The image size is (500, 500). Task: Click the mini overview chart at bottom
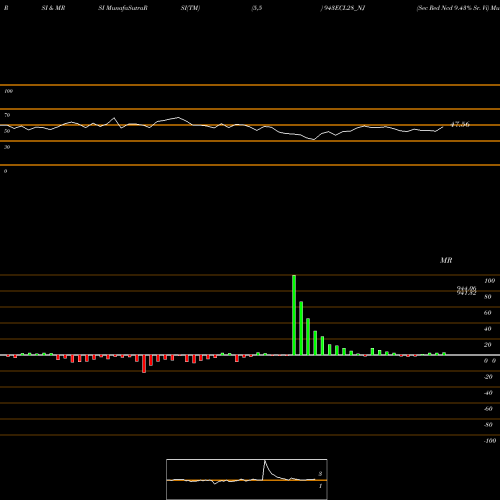pos(247,479)
